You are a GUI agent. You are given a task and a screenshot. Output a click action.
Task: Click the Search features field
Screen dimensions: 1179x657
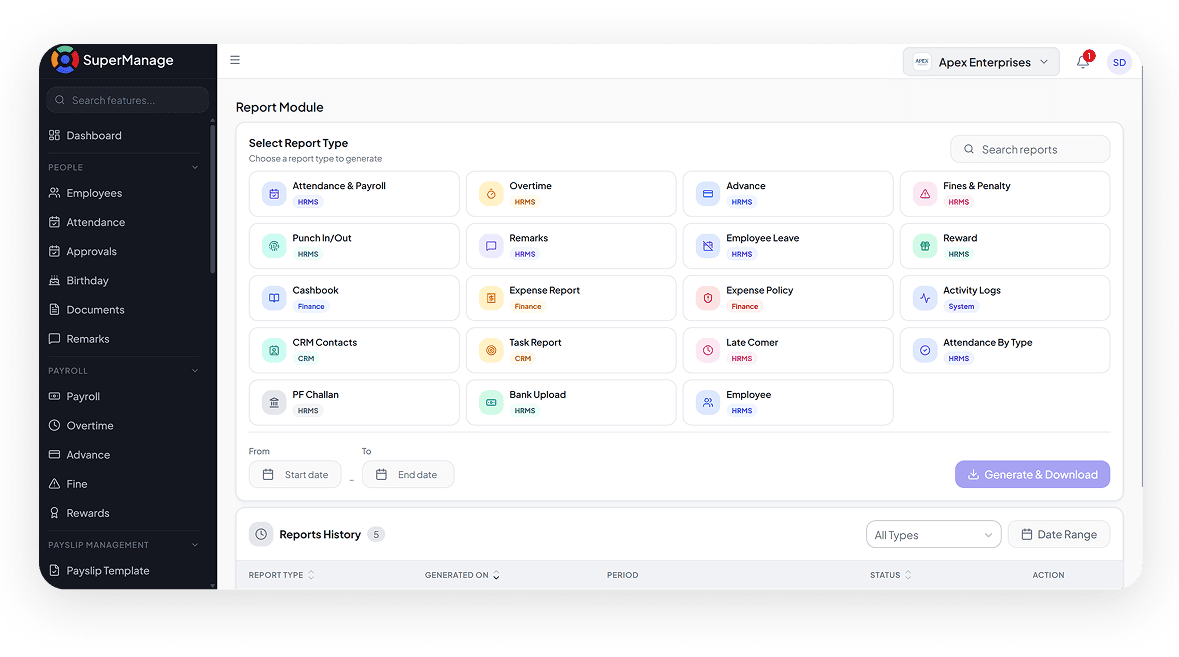point(128,100)
